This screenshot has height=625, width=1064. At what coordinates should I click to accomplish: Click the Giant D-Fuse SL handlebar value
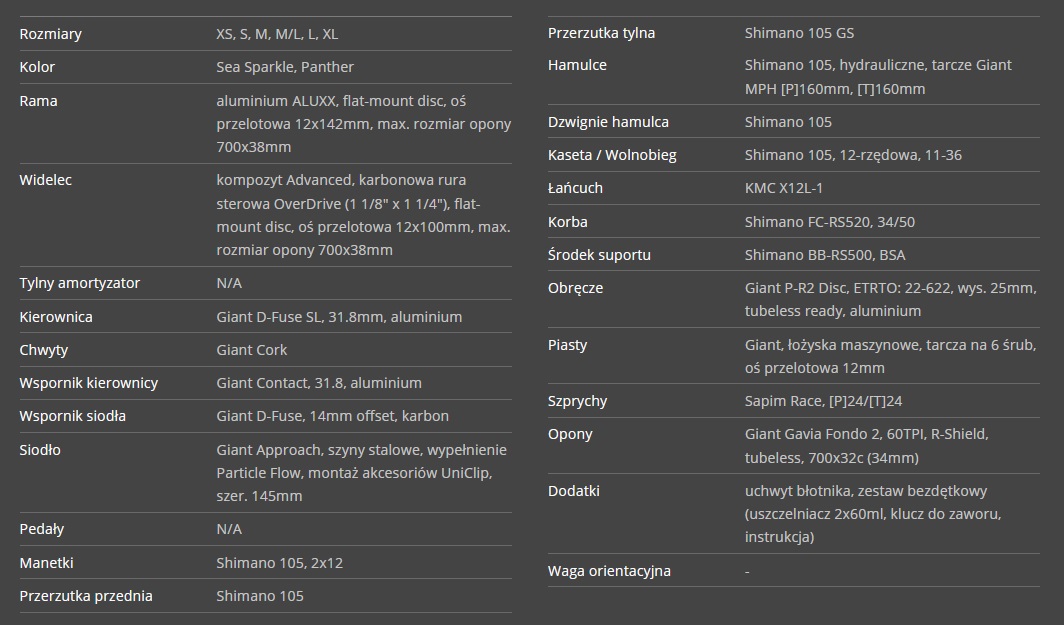tap(339, 317)
